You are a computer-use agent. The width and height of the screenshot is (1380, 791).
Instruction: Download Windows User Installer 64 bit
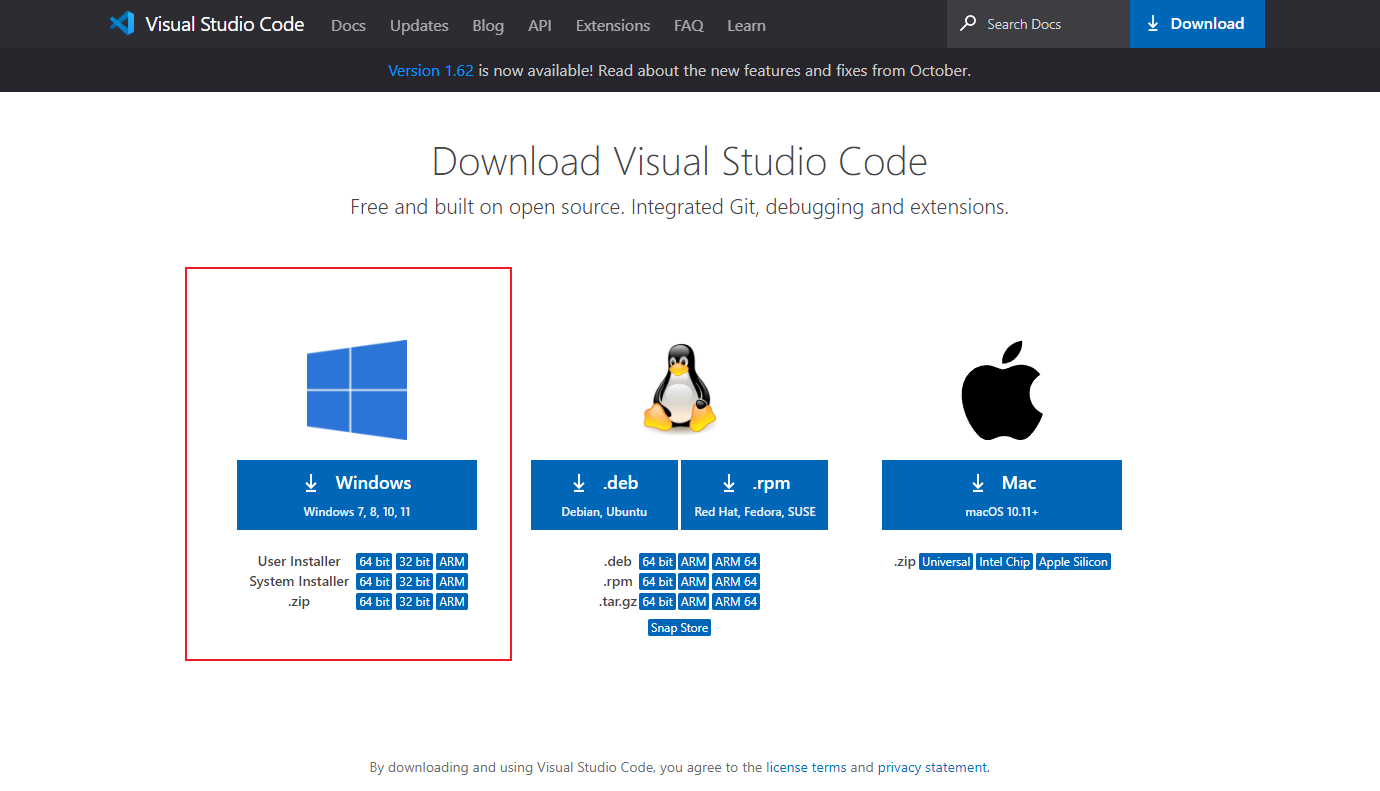373,561
